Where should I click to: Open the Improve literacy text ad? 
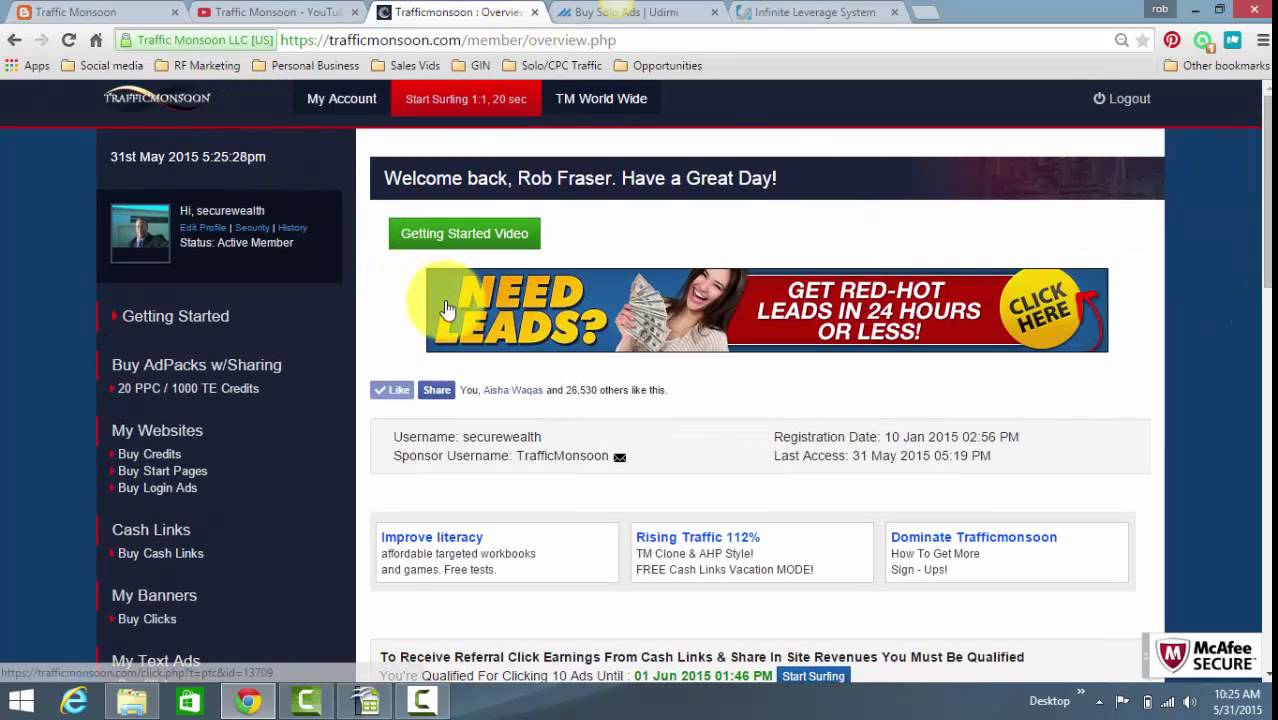[x=432, y=537]
